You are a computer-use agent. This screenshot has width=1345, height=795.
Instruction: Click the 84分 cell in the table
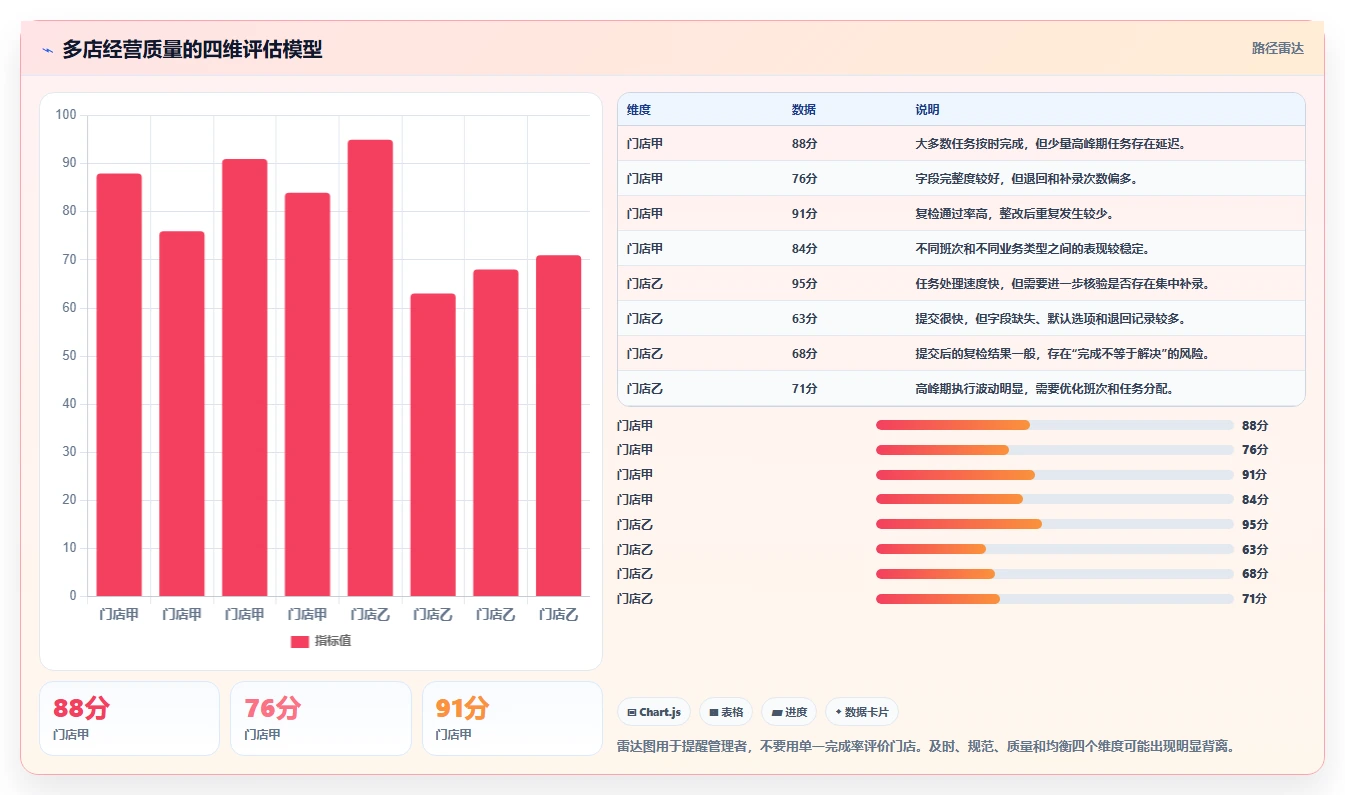[804, 249]
